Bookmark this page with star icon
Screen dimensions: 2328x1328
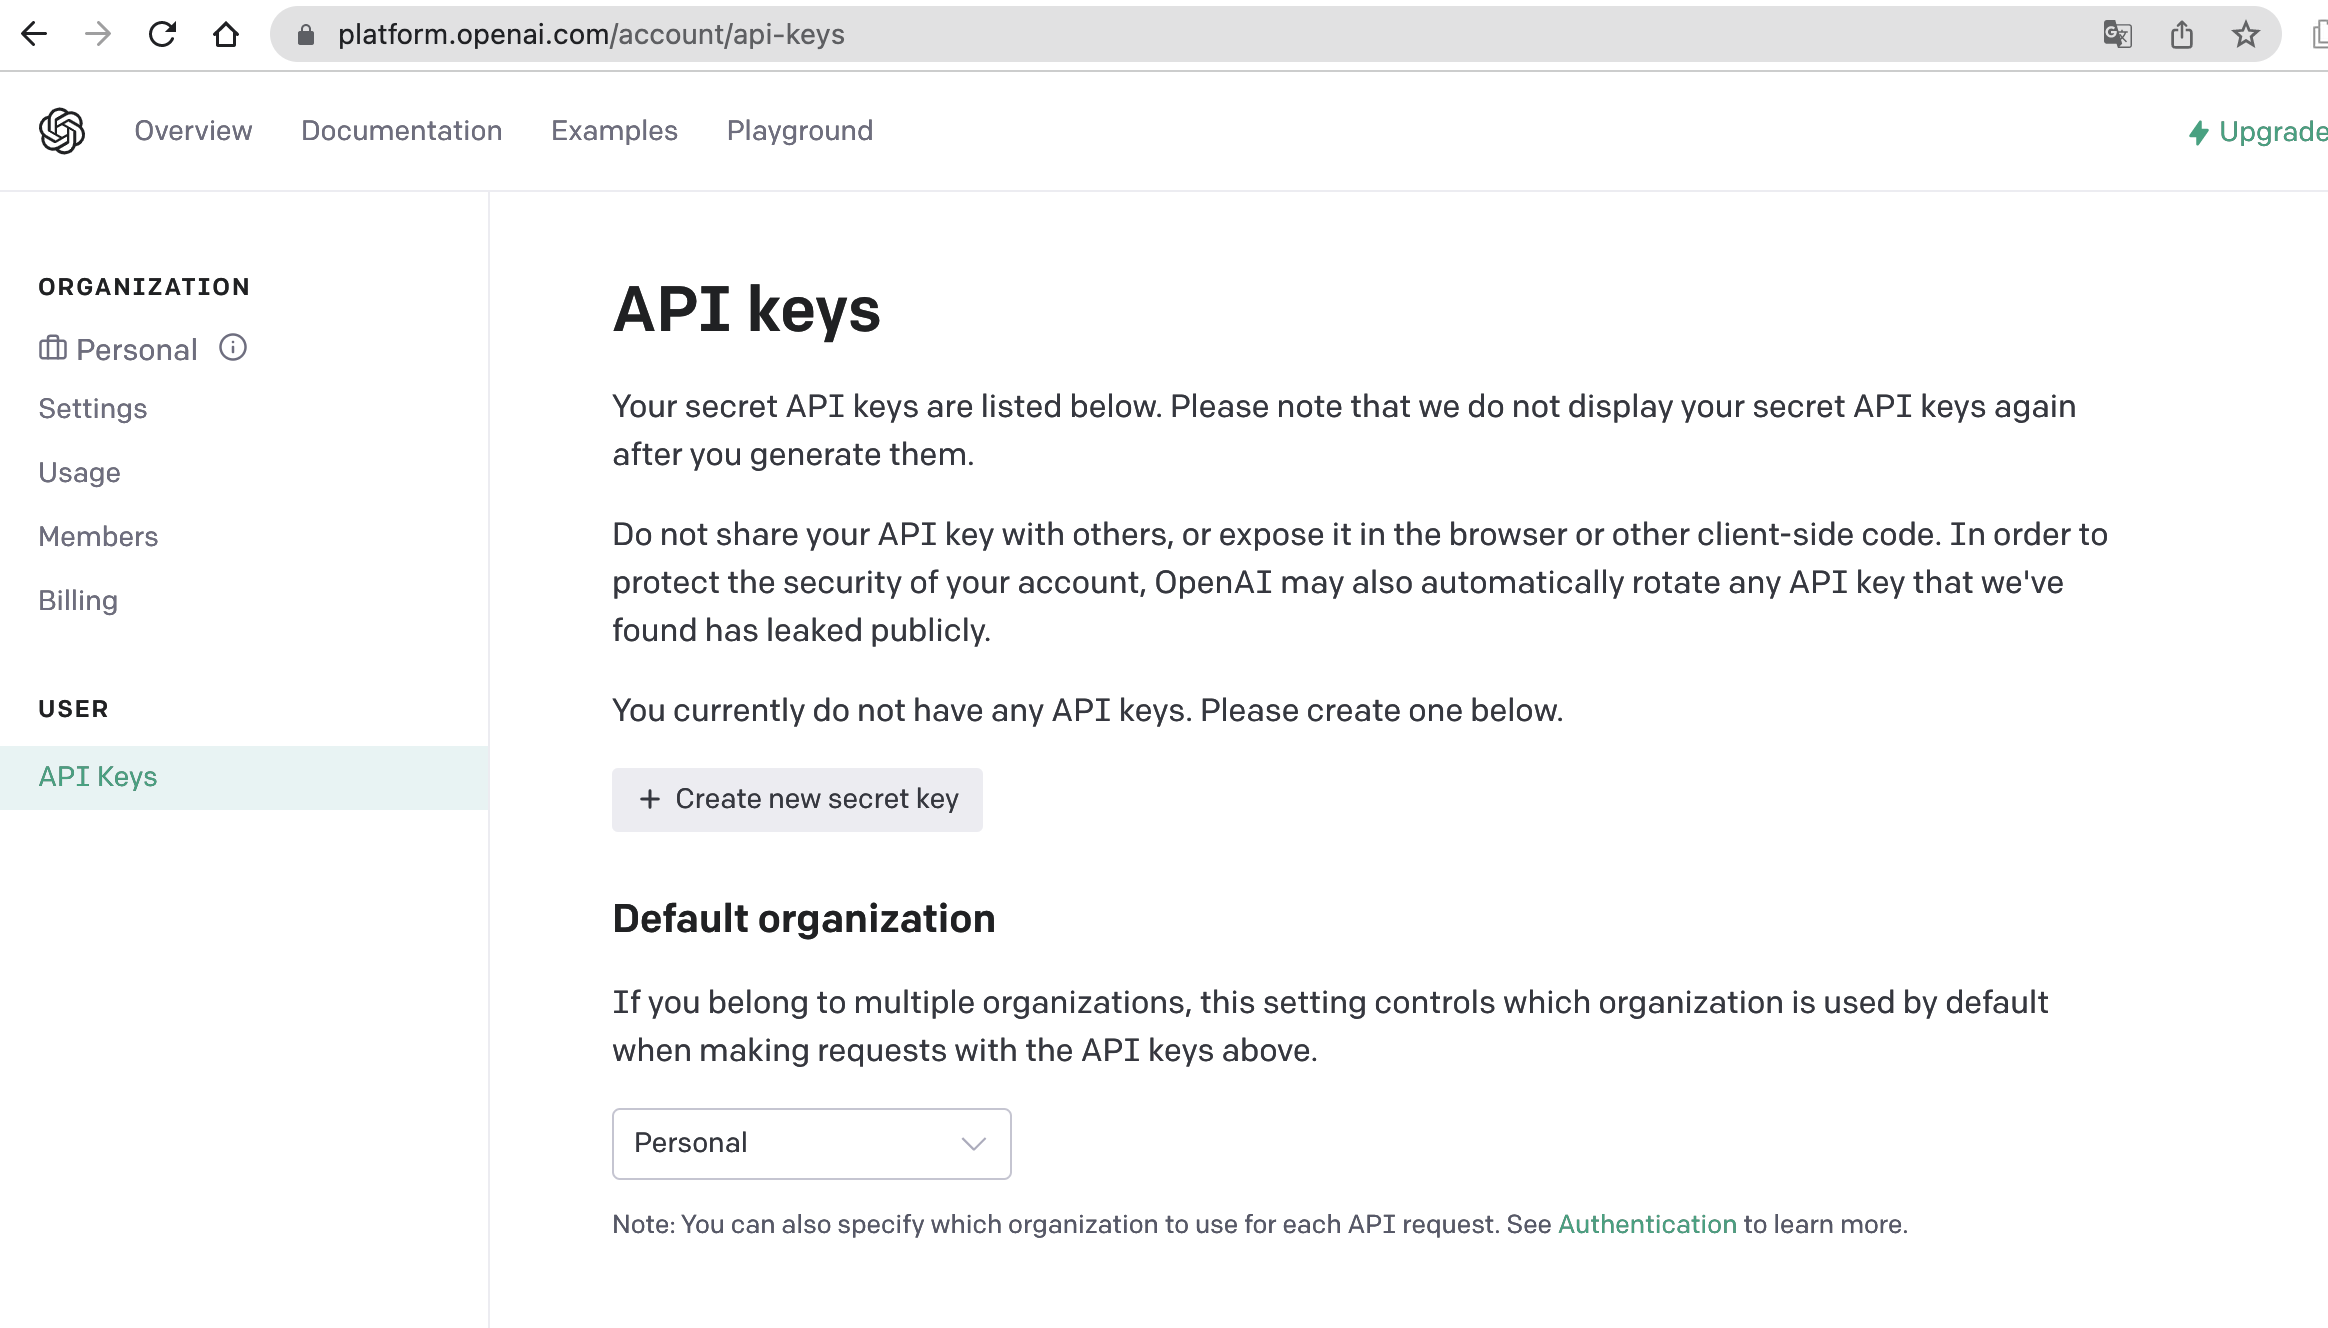point(2246,34)
